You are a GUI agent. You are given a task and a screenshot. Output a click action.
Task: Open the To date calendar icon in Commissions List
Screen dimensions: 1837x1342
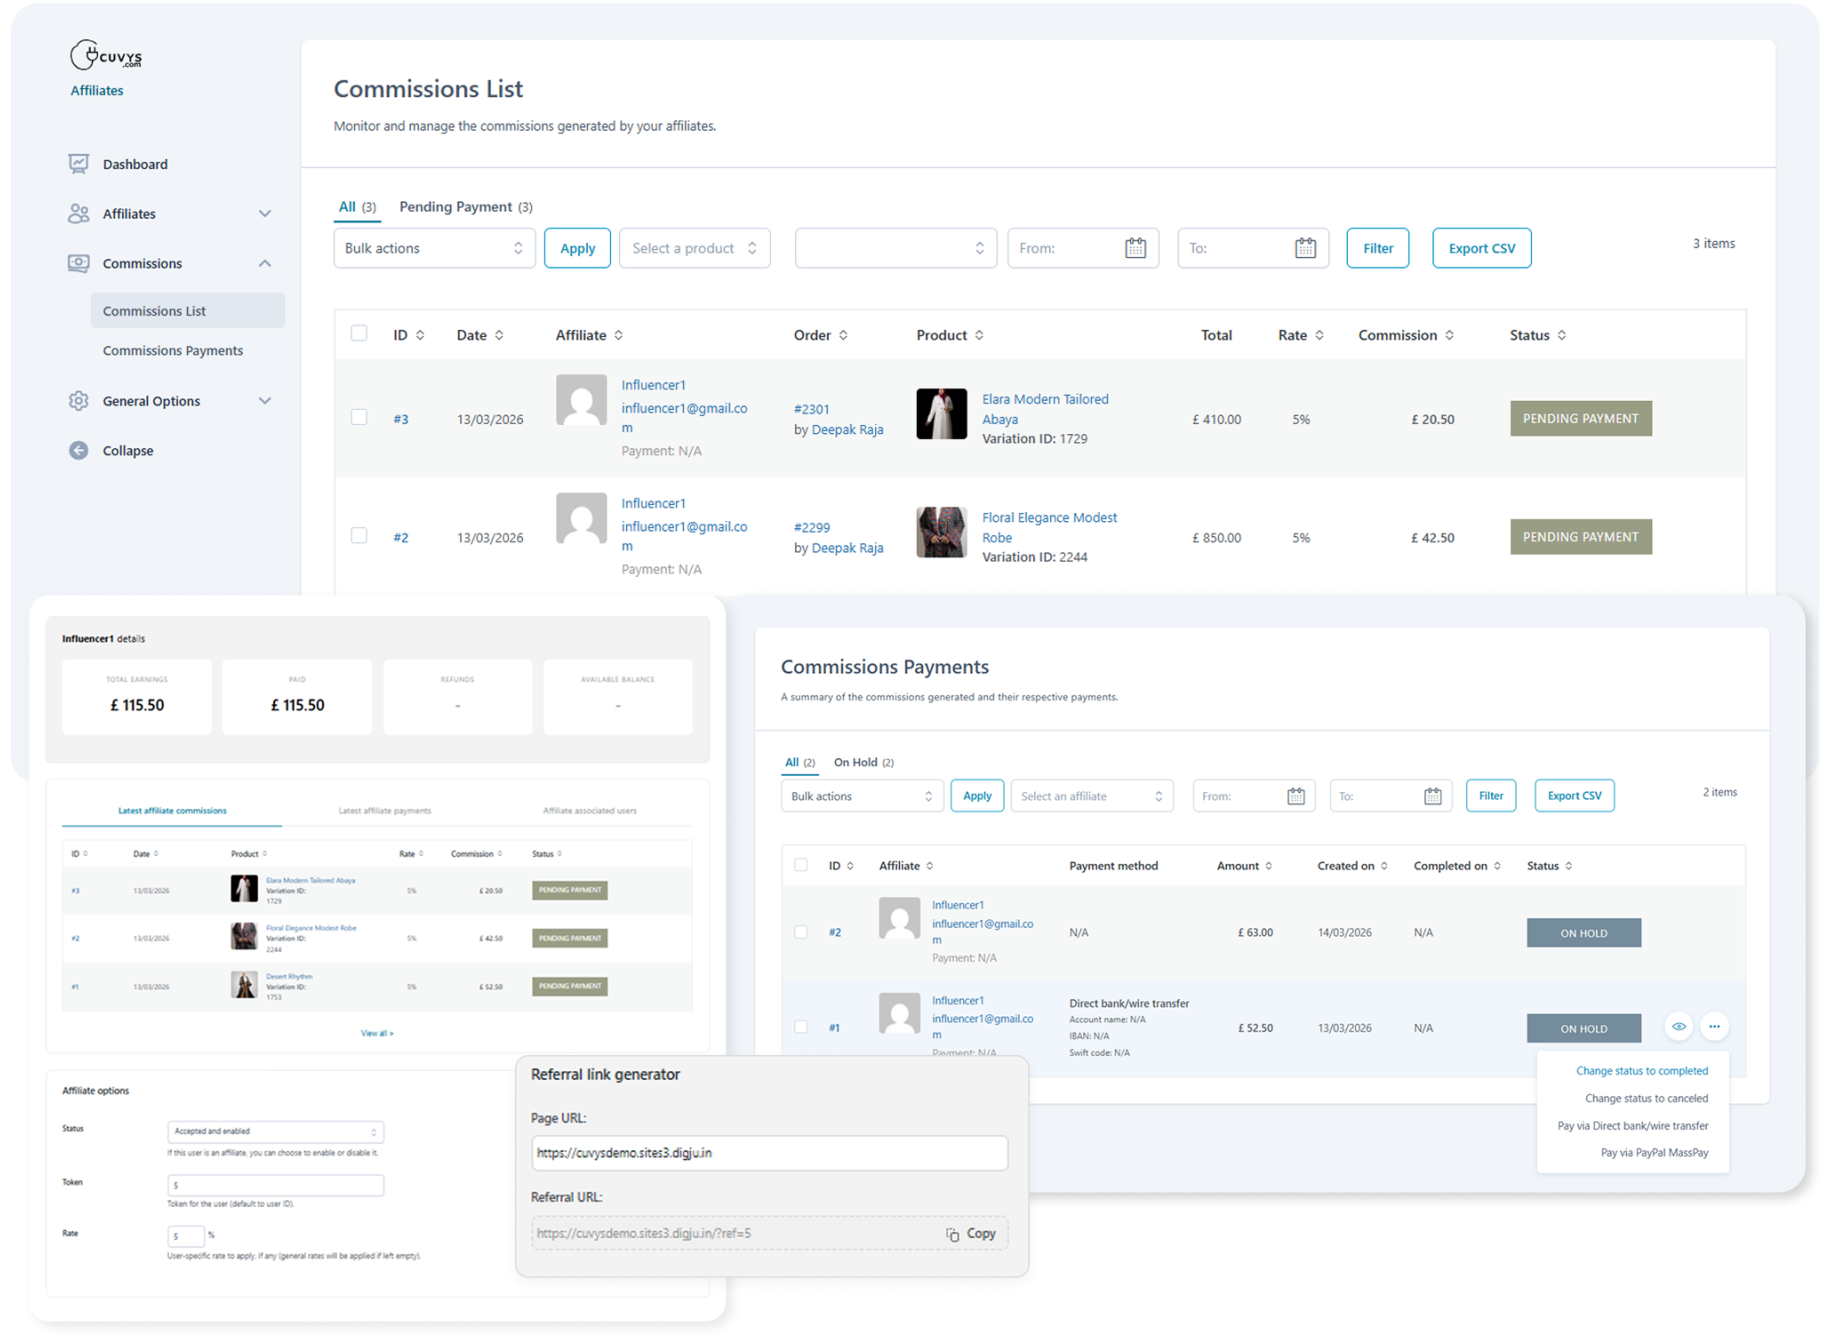click(x=1305, y=249)
